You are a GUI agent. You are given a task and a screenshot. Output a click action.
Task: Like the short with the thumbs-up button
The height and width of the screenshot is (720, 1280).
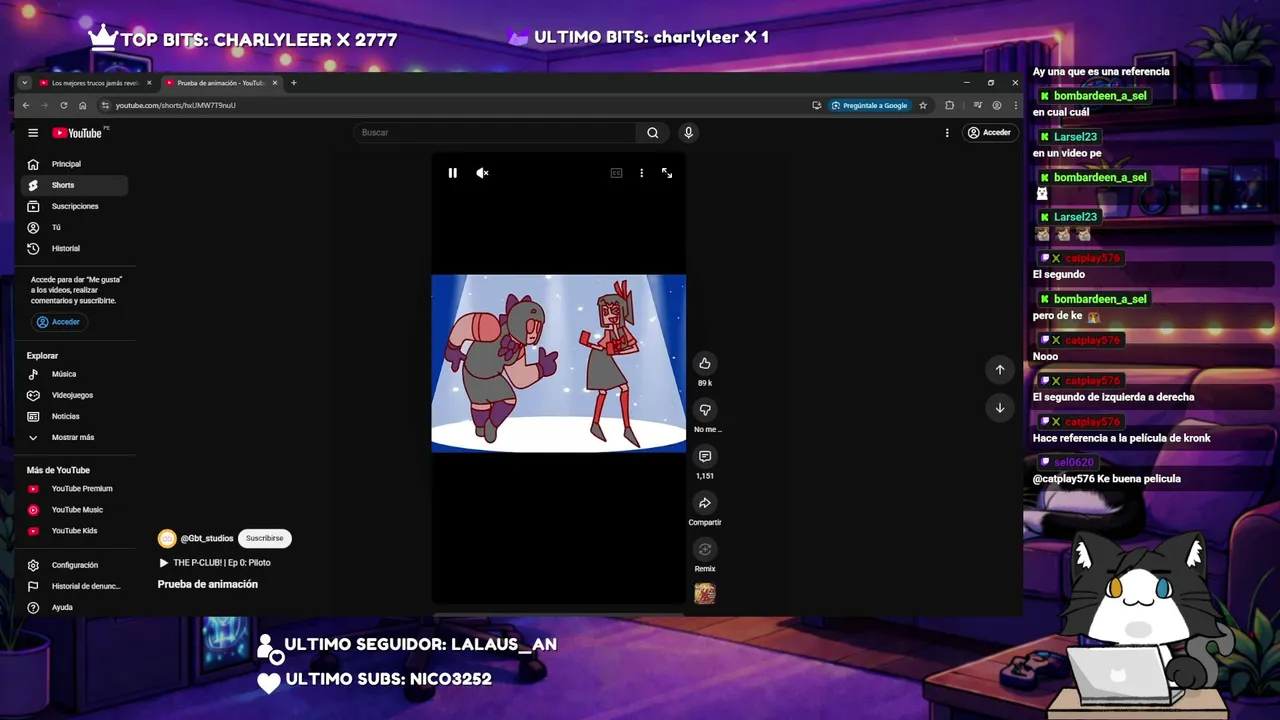(705, 364)
